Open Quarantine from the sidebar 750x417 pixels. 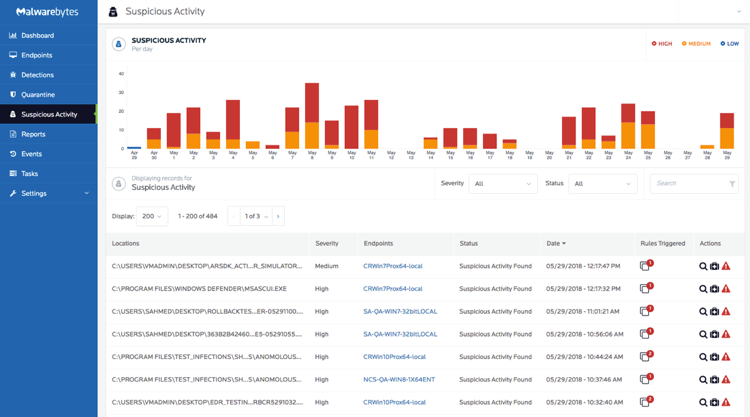(38, 95)
